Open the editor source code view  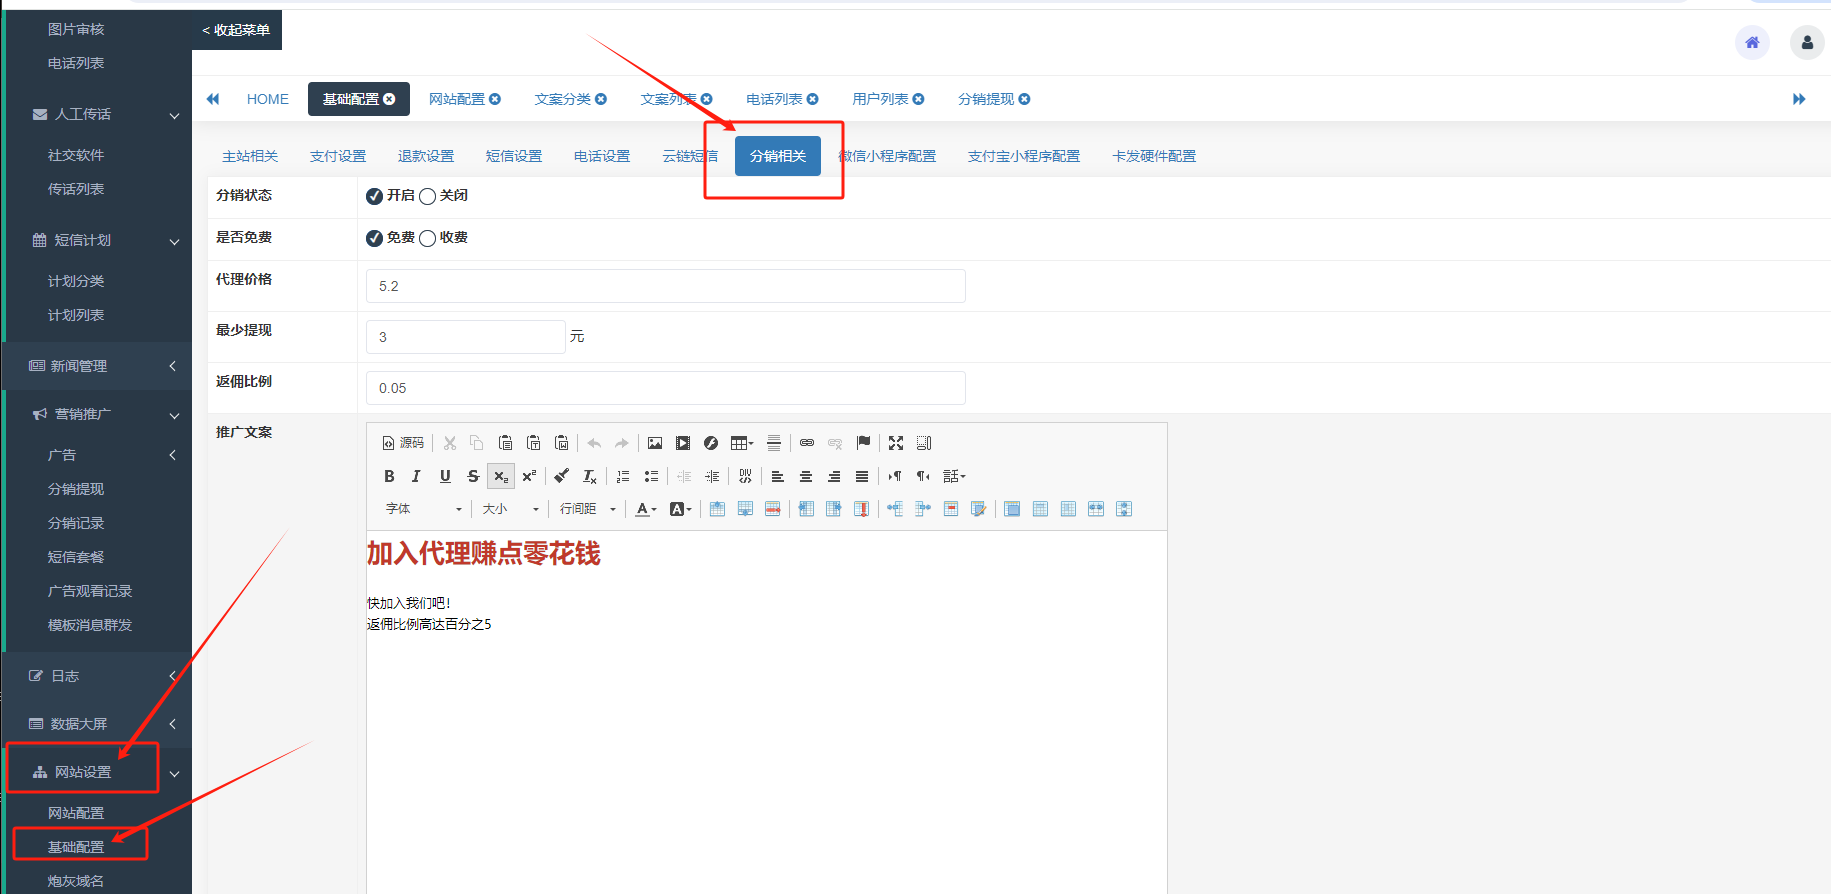pyautogui.click(x=403, y=443)
